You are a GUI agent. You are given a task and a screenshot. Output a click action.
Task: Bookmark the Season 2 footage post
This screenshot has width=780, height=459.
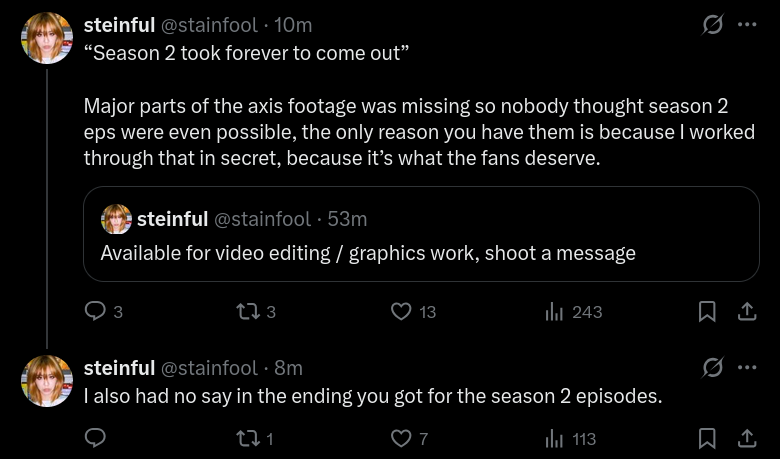click(x=707, y=312)
